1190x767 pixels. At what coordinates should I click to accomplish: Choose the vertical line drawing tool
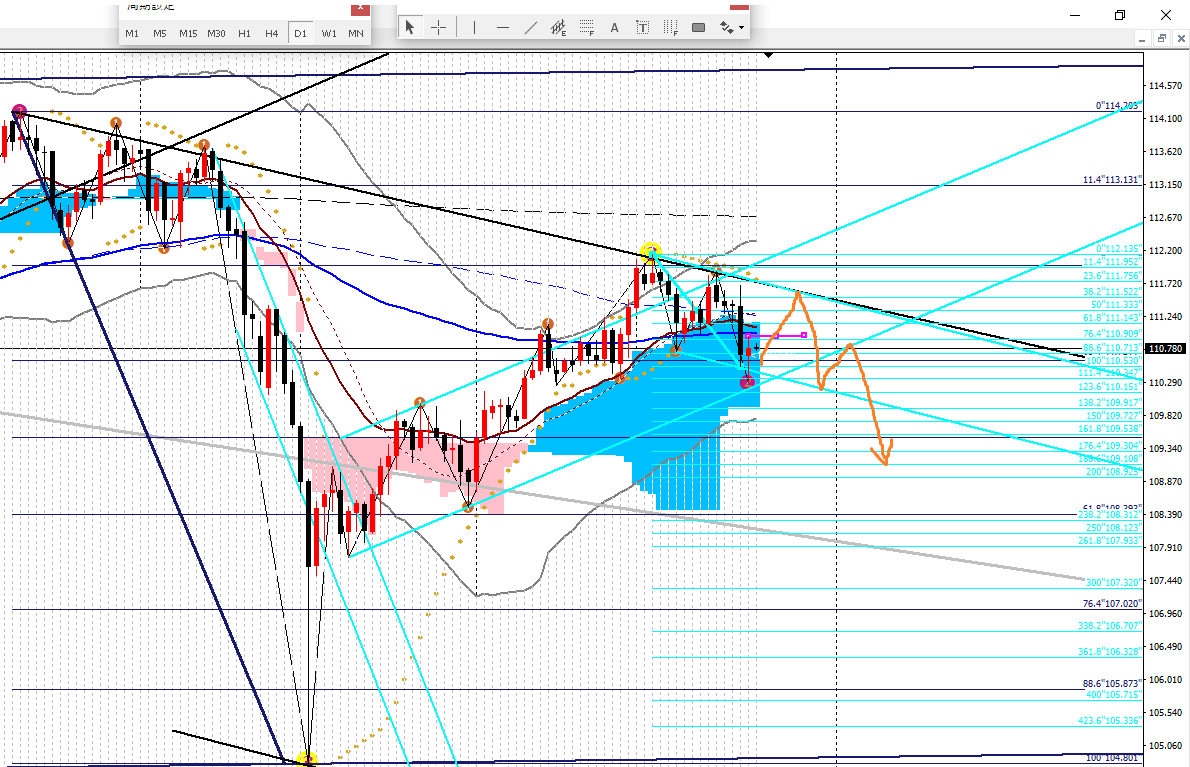point(474,27)
